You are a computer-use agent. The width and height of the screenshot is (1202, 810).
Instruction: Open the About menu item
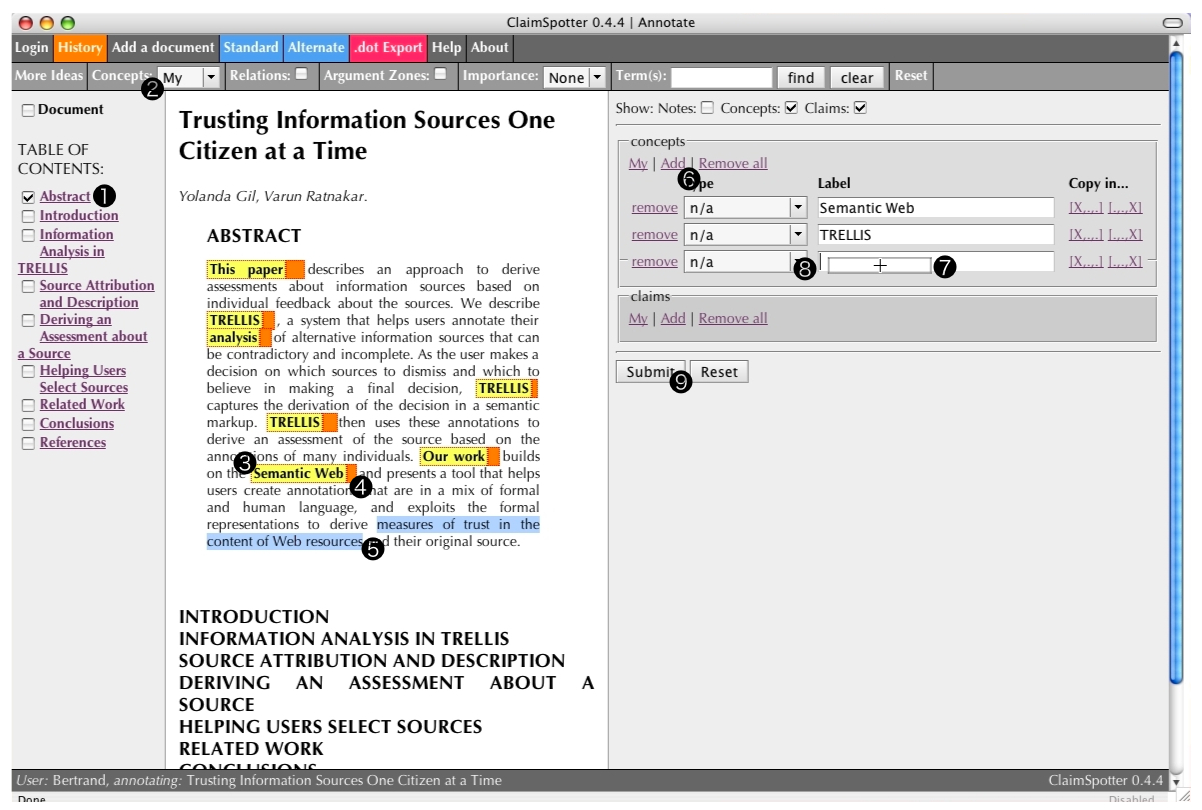[x=490, y=47]
